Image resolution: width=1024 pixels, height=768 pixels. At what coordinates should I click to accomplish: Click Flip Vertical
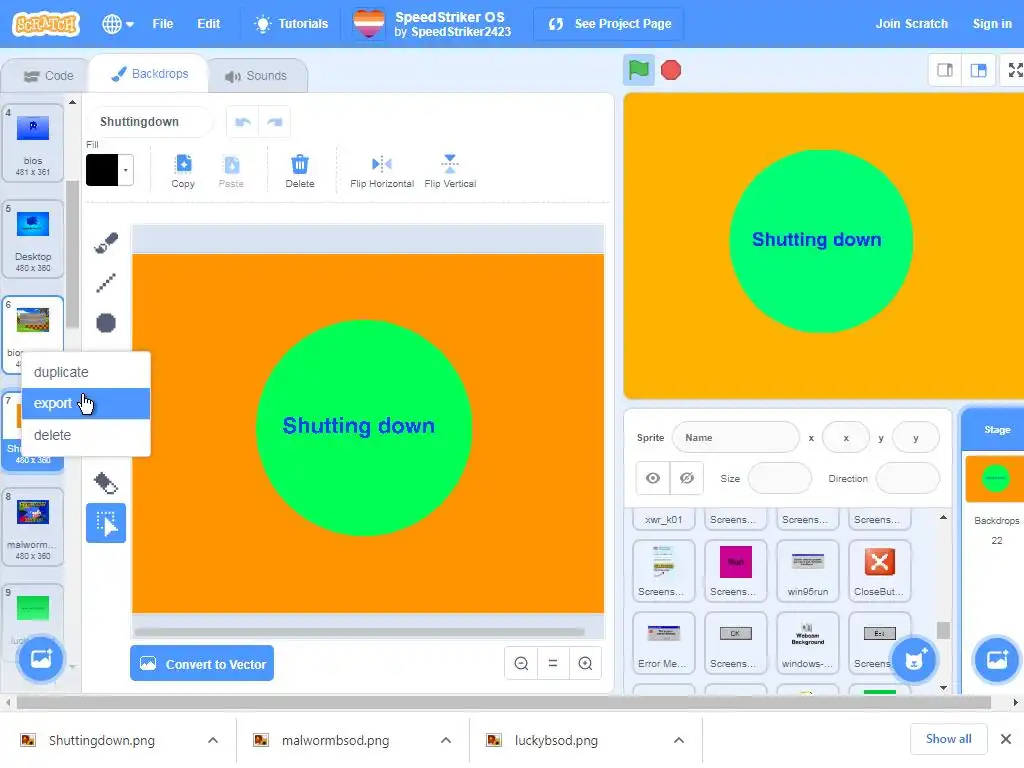click(x=450, y=171)
